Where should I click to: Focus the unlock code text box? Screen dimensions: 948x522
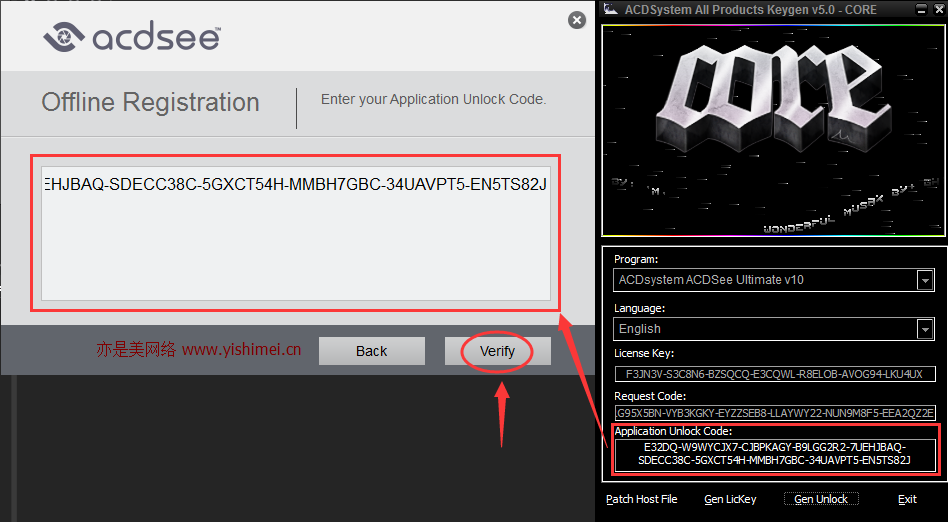click(296, 233)
